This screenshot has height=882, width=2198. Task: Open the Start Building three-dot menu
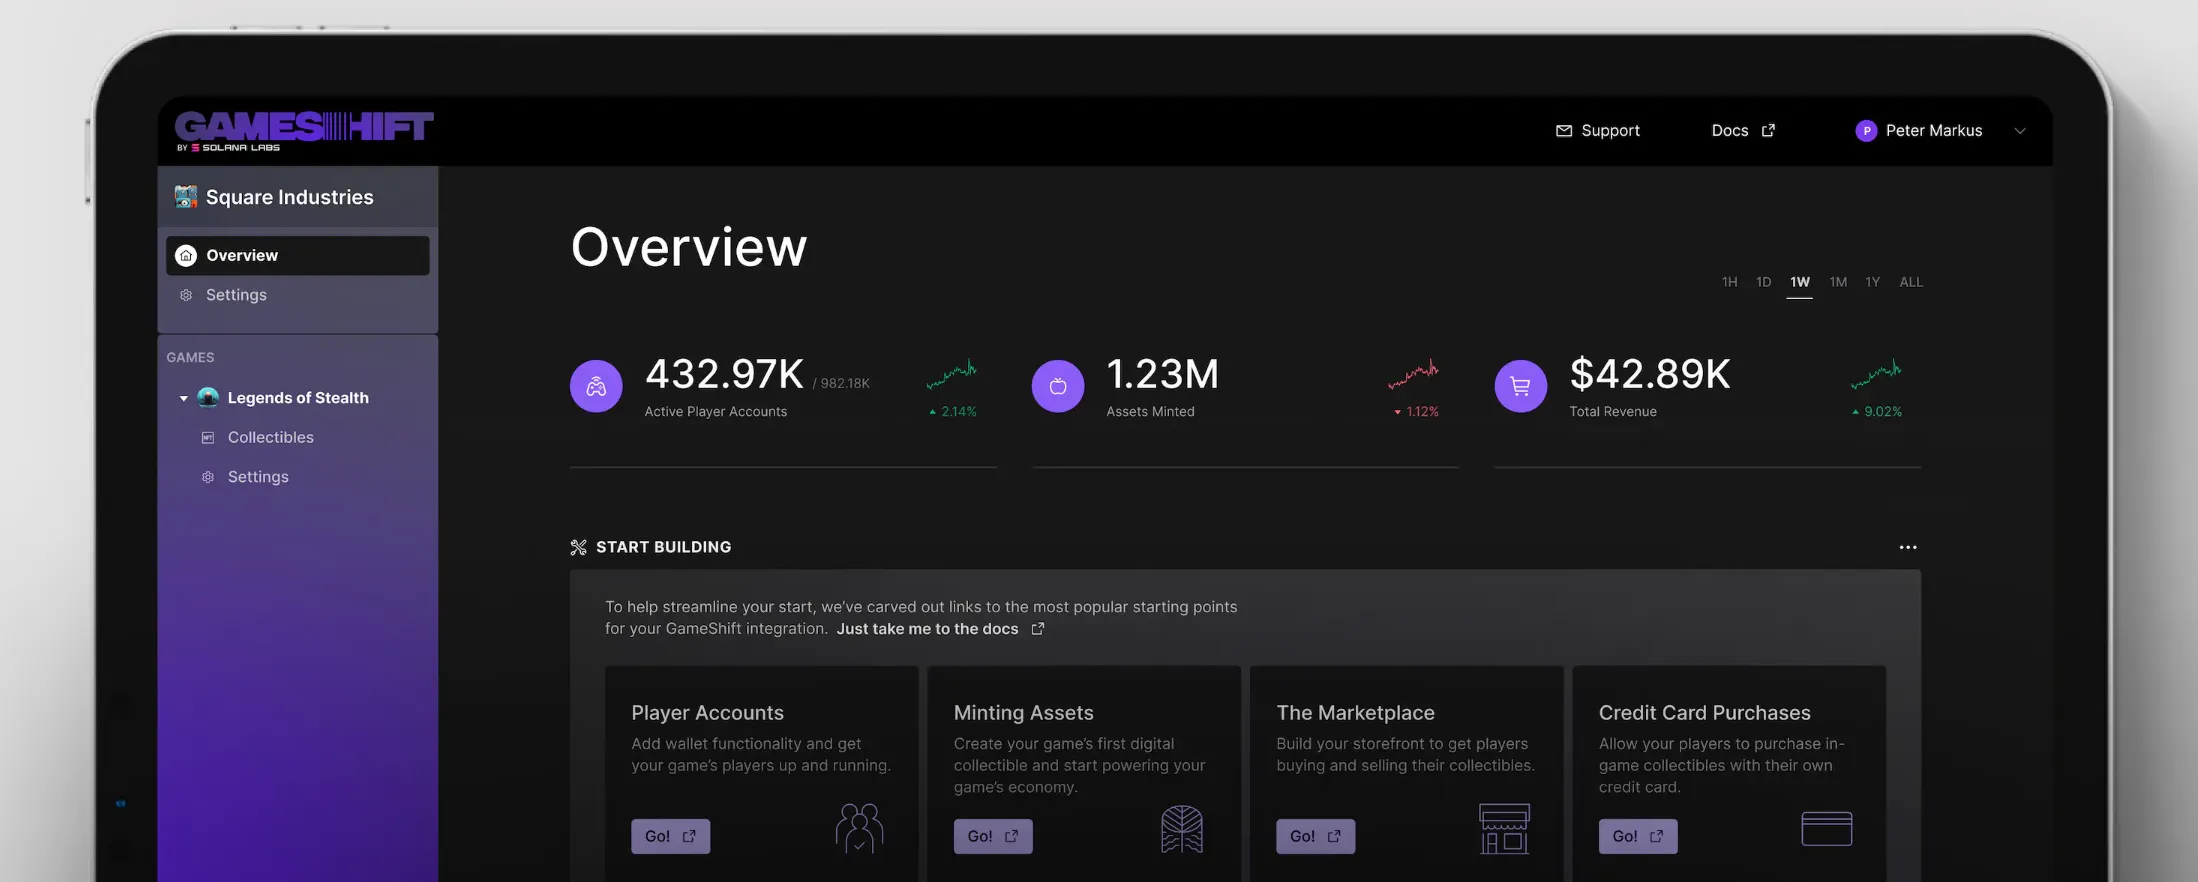1907,547
